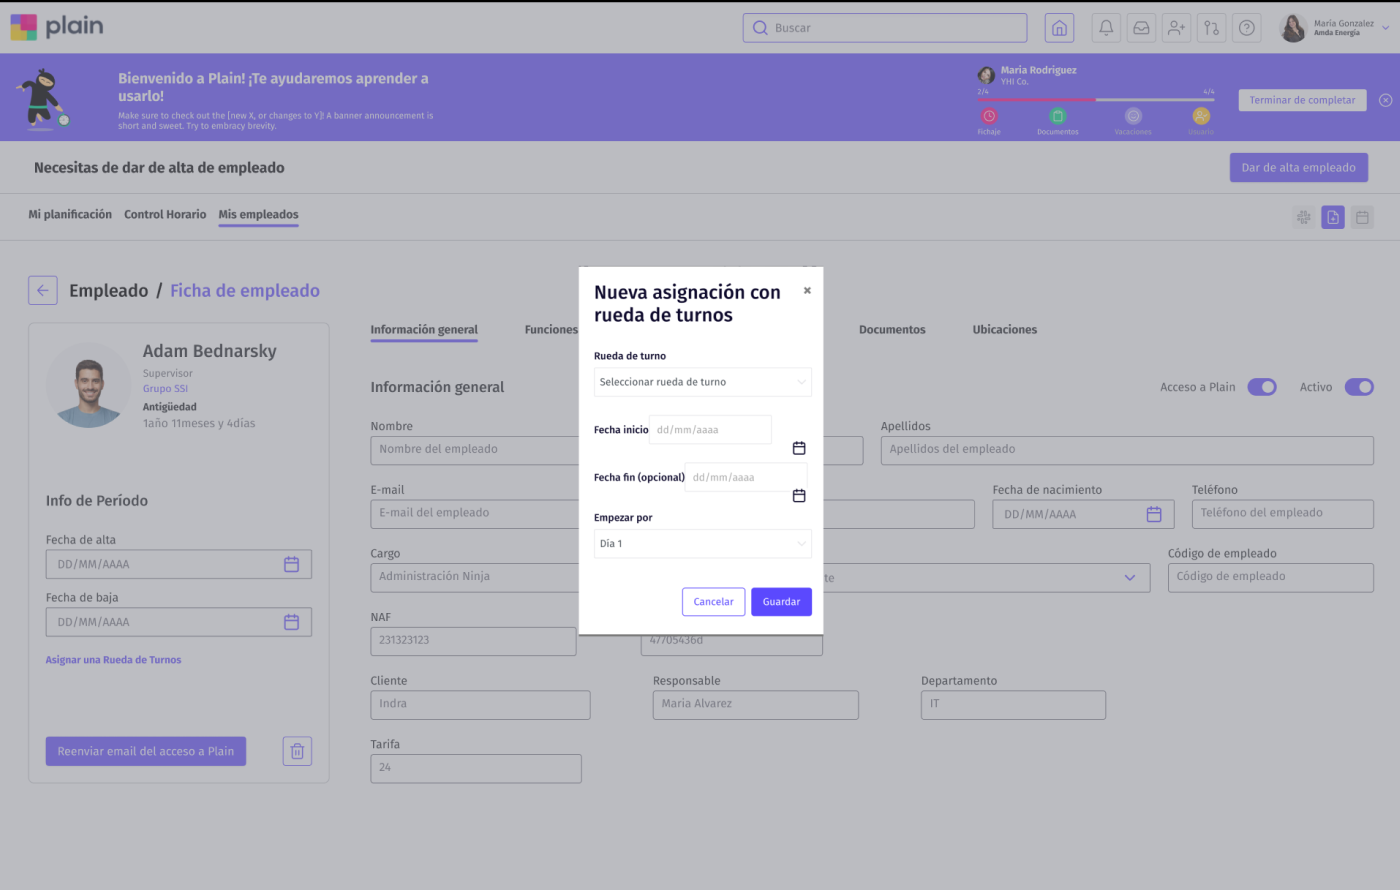Open the help question mark icon
Image resolution: width=1400 pixels, height=890 pixels.
tap(1246, 28)
